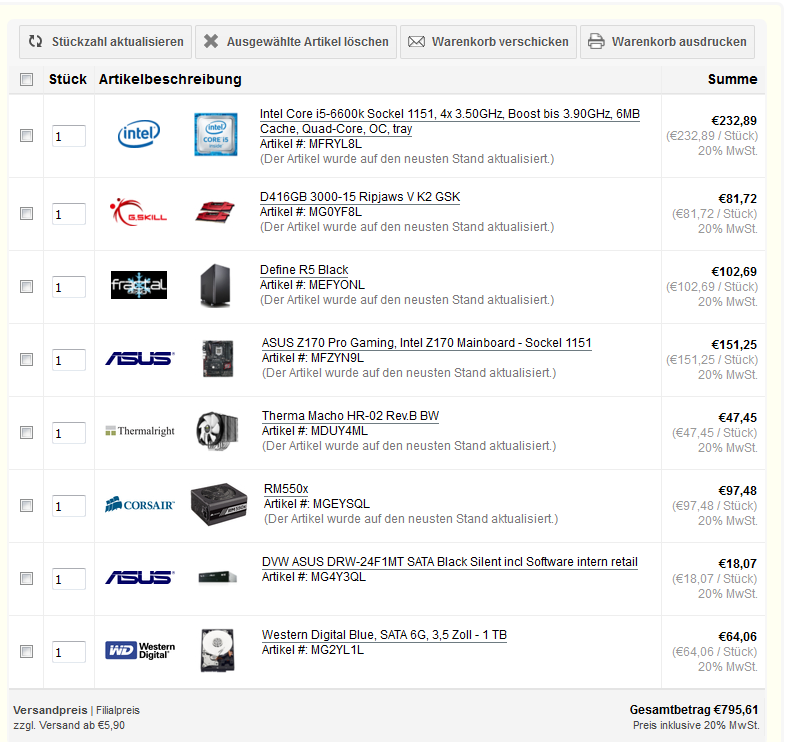Check the ASUS Z170 Pro Gaming row checkbox
790x742 pixels.
click(x=27, y=360)
